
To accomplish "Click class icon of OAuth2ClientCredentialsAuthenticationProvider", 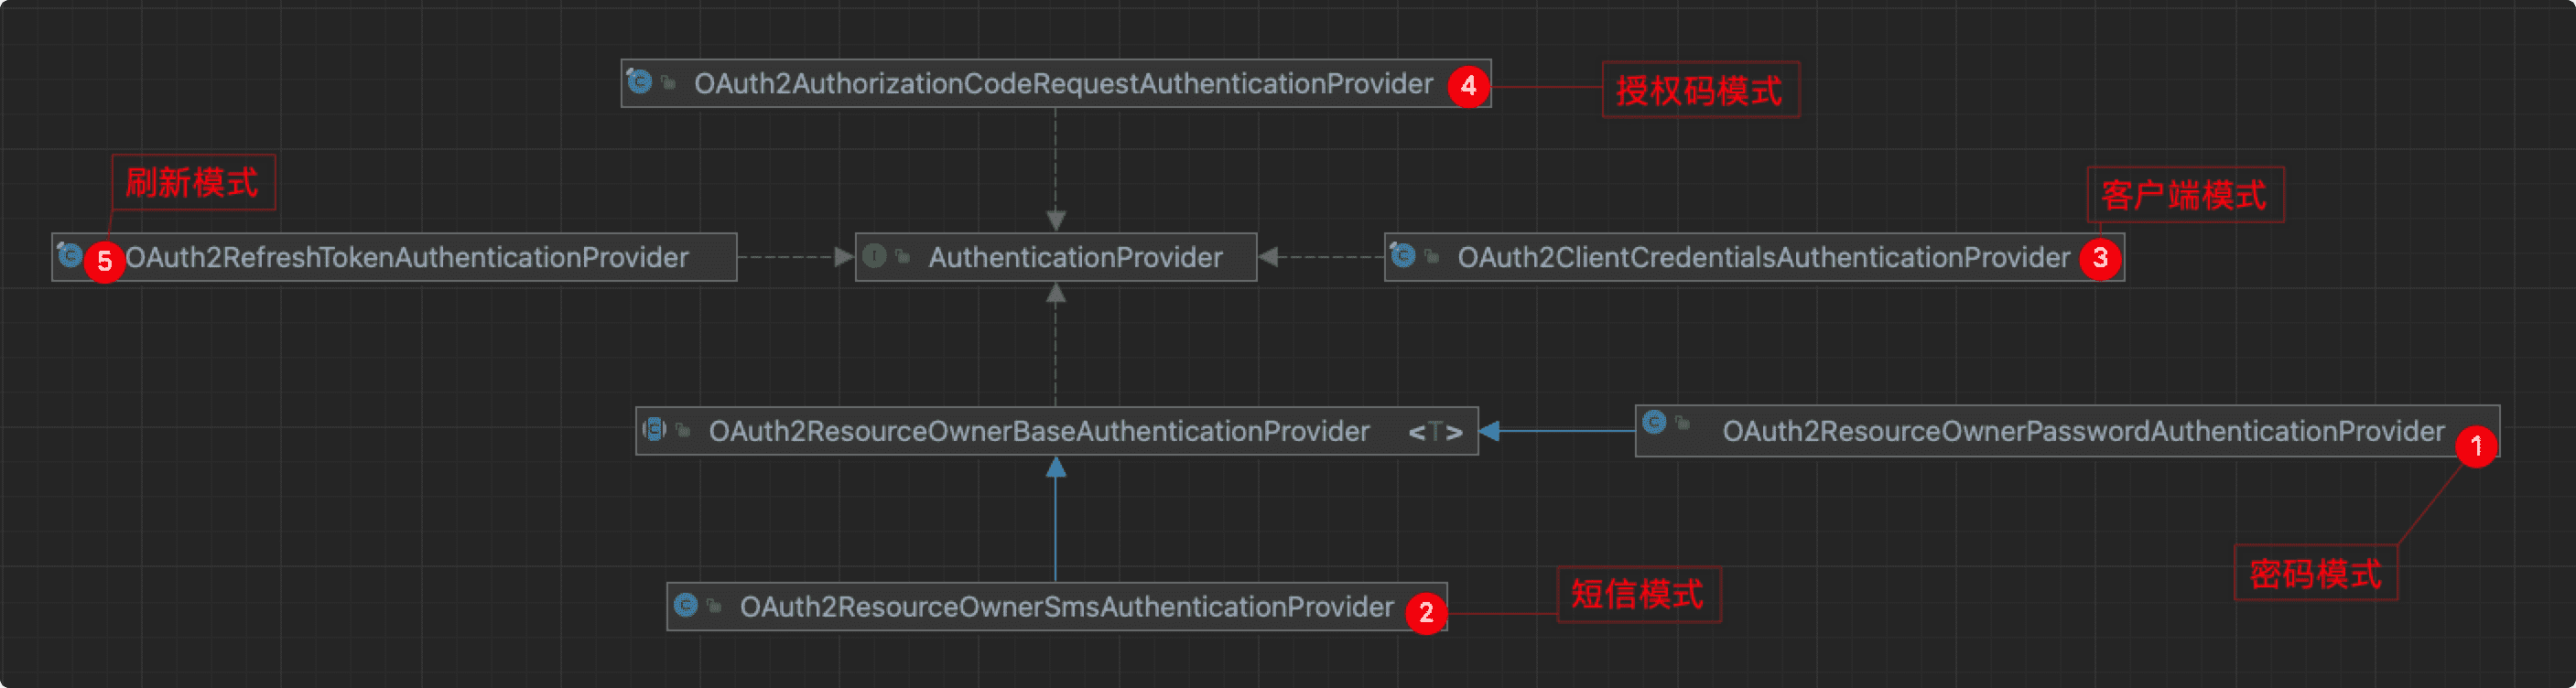I will click(1402, 255).
